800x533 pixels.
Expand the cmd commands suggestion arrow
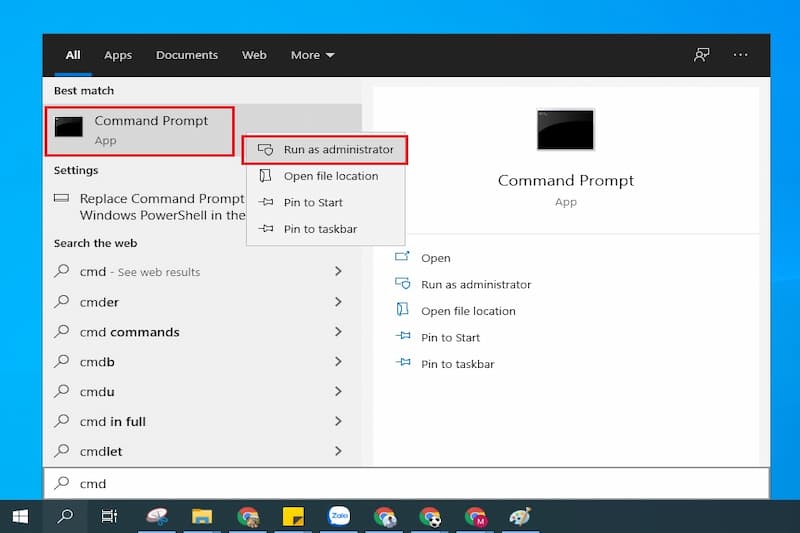point(338,332)
